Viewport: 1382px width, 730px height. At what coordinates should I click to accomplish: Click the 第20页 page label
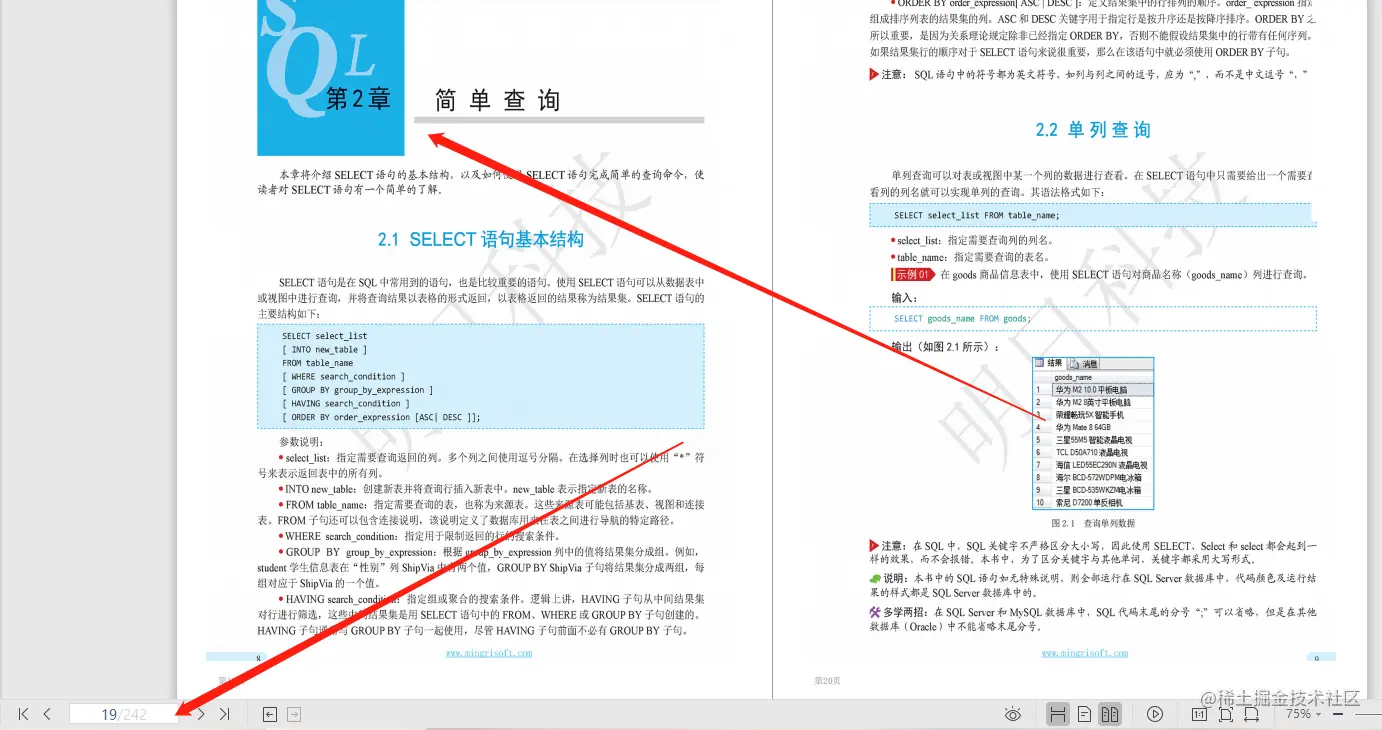pyautogui.click(x=827, y=681)
